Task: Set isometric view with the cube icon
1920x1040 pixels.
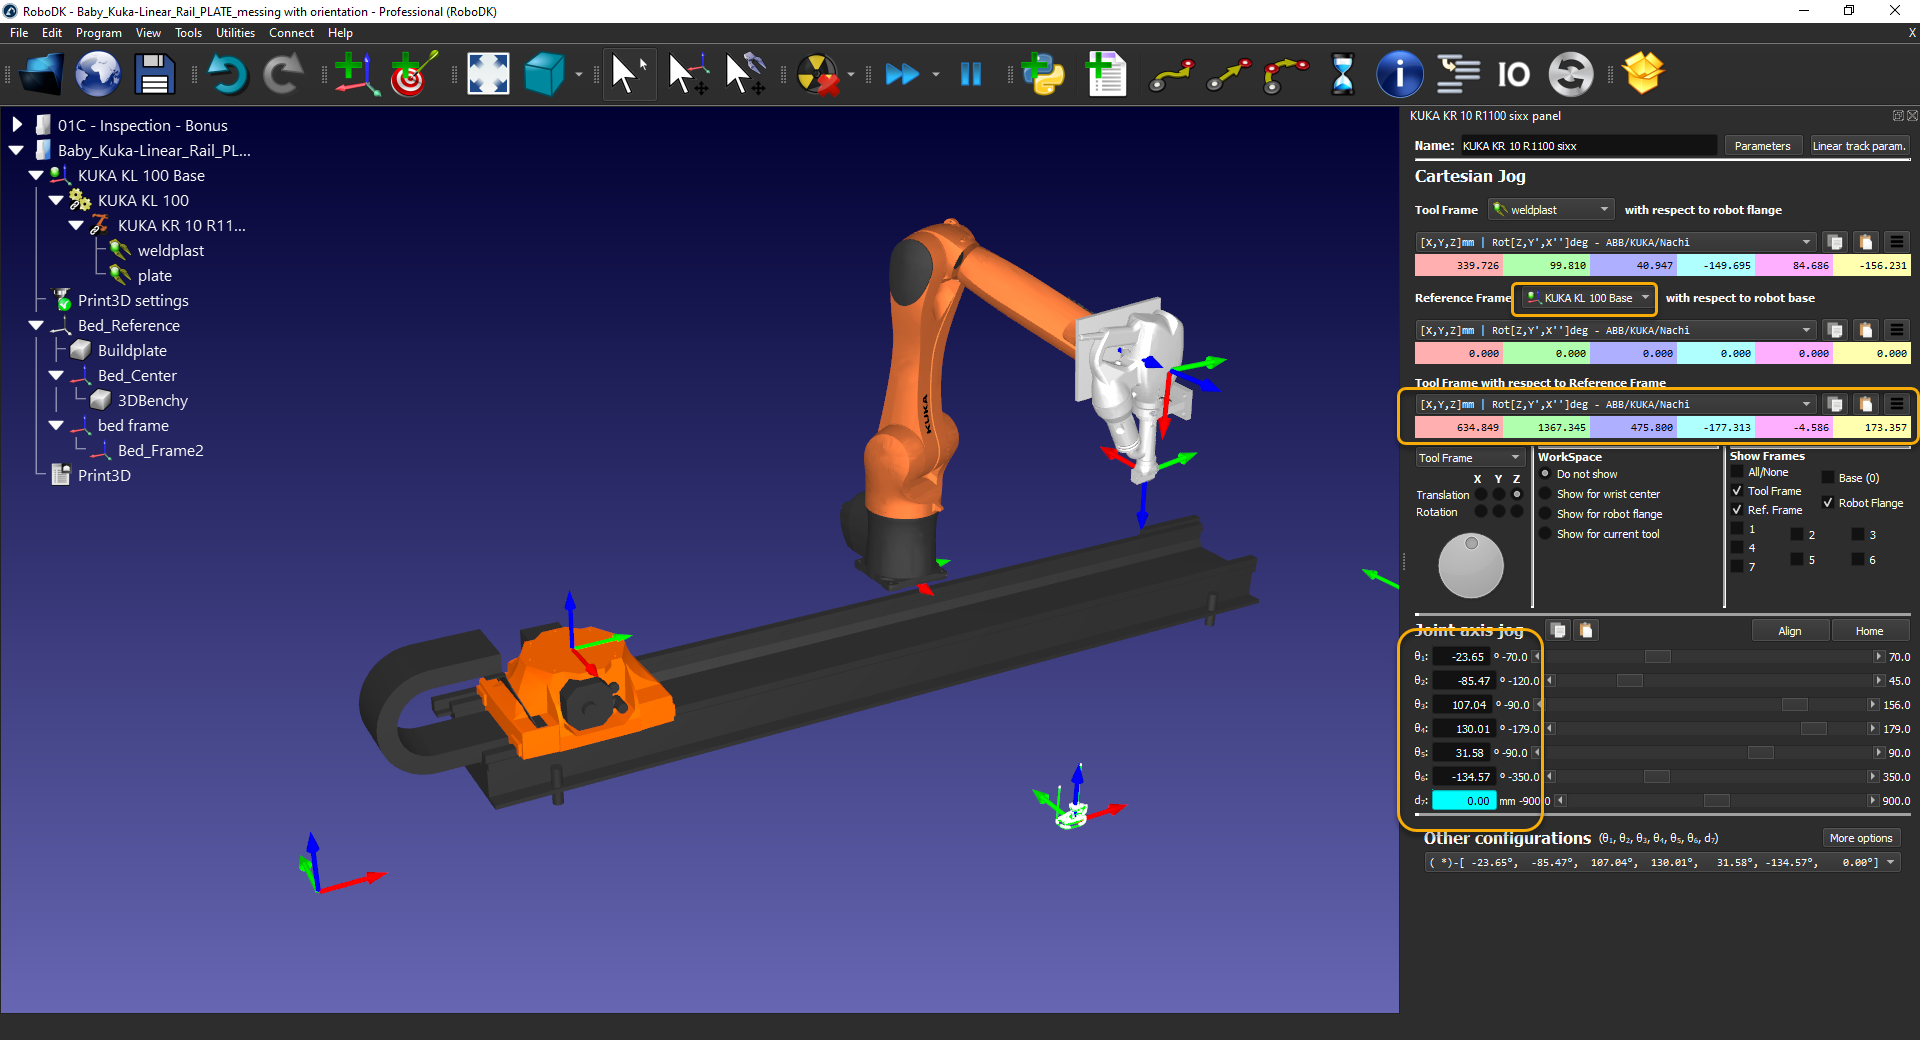Action: (544, 74)
